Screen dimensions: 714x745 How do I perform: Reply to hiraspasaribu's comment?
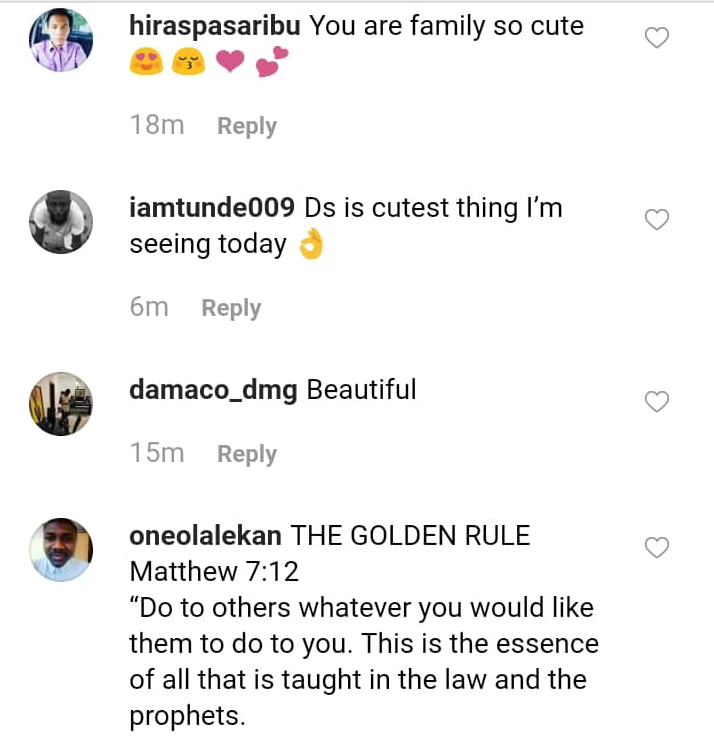pos(247,126)
